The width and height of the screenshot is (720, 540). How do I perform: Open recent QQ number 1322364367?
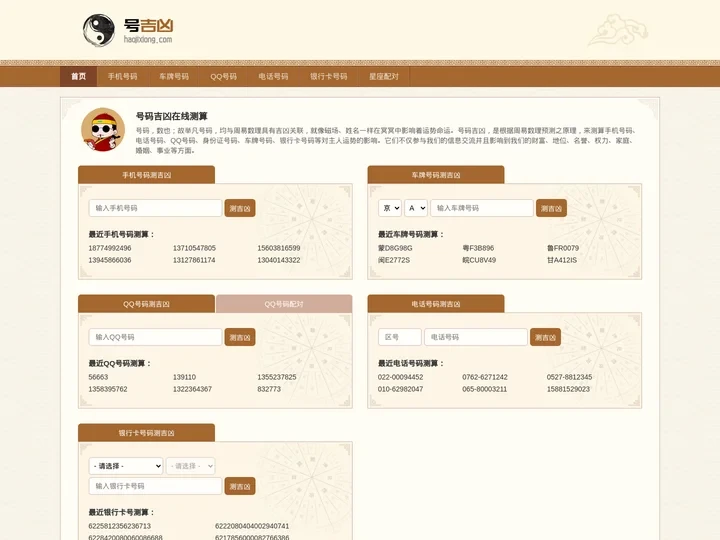coord(192,389)
